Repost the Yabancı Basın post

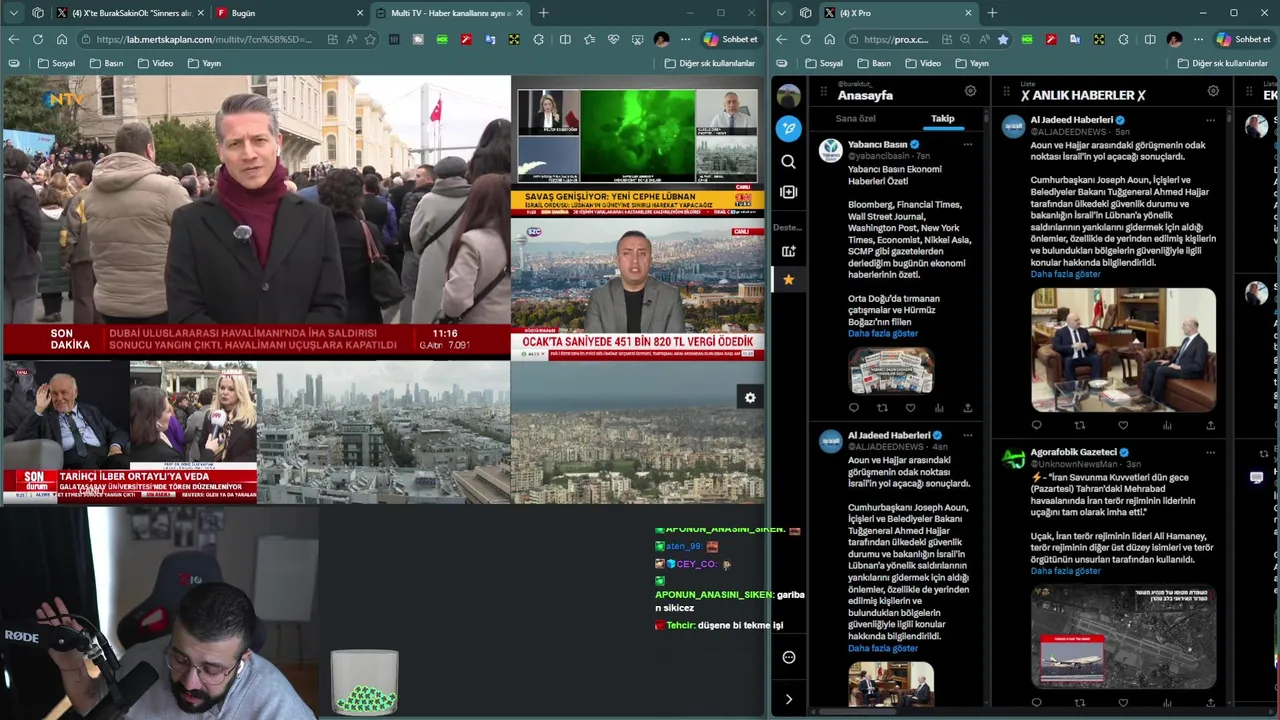882,408
